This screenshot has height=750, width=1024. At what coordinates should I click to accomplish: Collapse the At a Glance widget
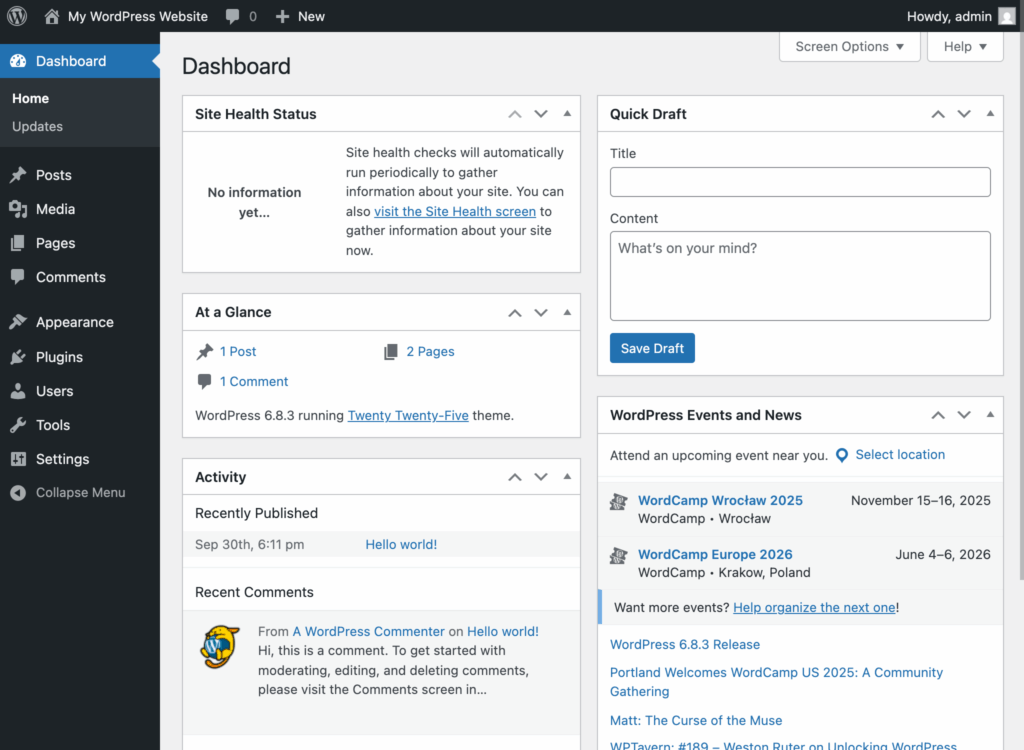567,312
